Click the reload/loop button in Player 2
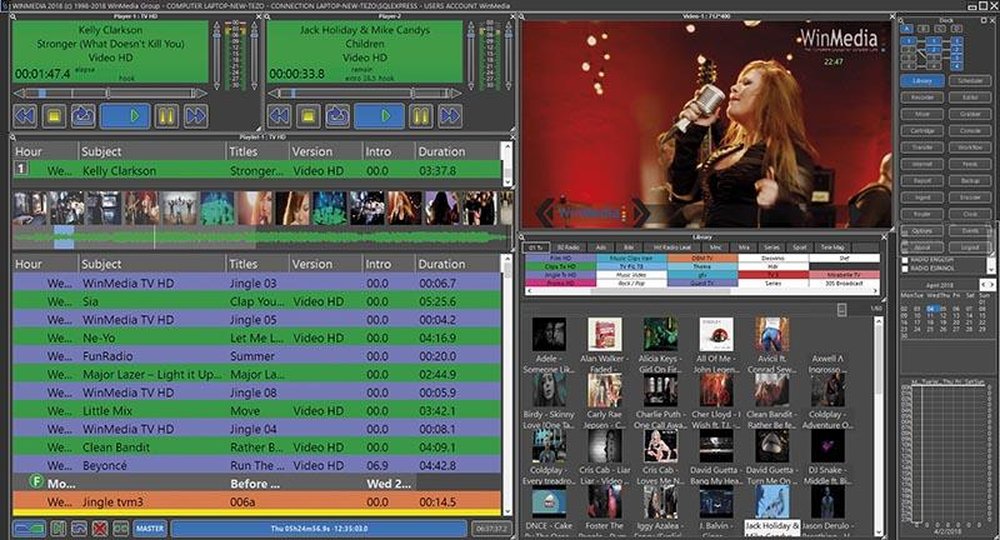Image resolution: width=1000 pixels, height=540 pixels. pos(337,116)
